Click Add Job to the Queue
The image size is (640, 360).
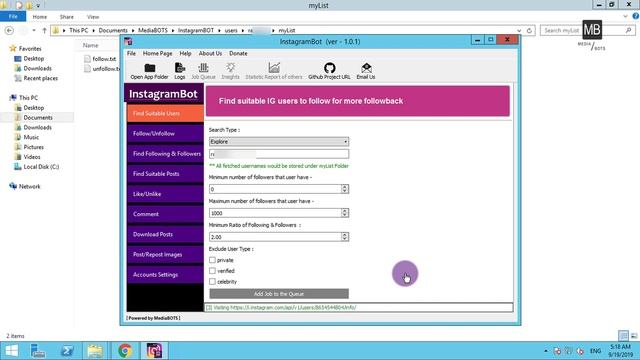[279, 294]
